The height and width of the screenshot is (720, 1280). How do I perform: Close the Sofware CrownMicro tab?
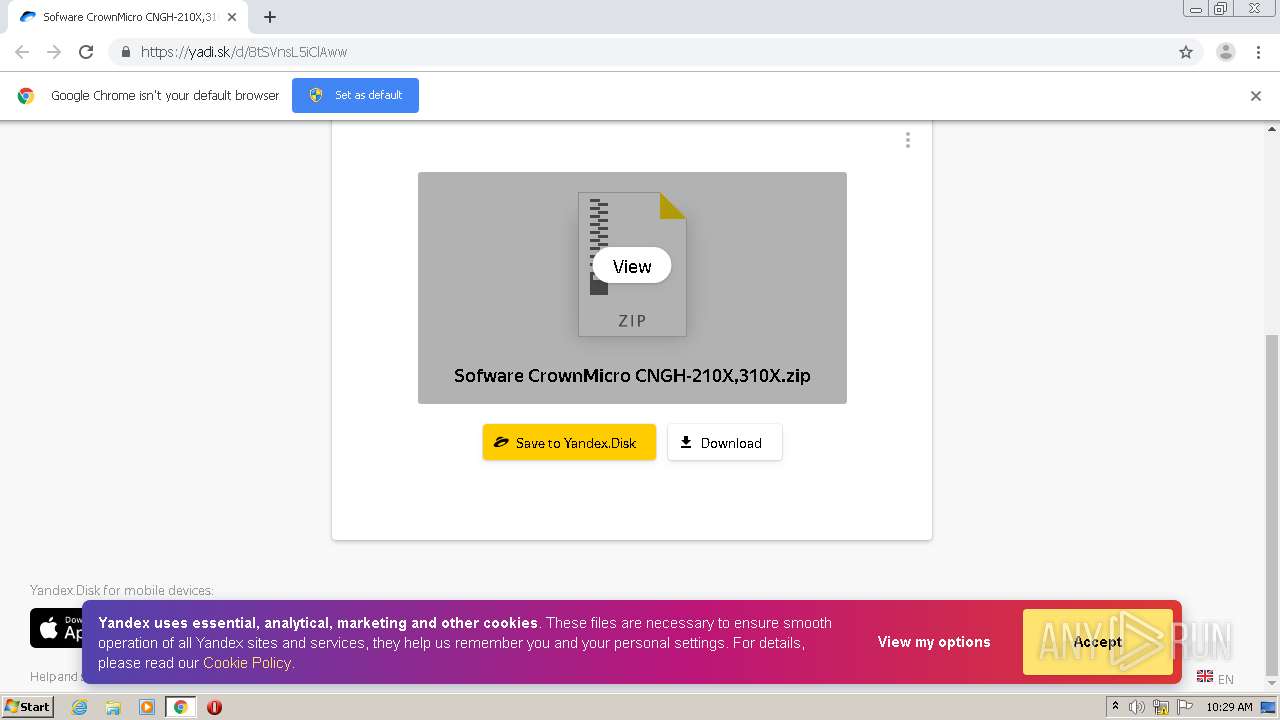click(x=232, y=17)
